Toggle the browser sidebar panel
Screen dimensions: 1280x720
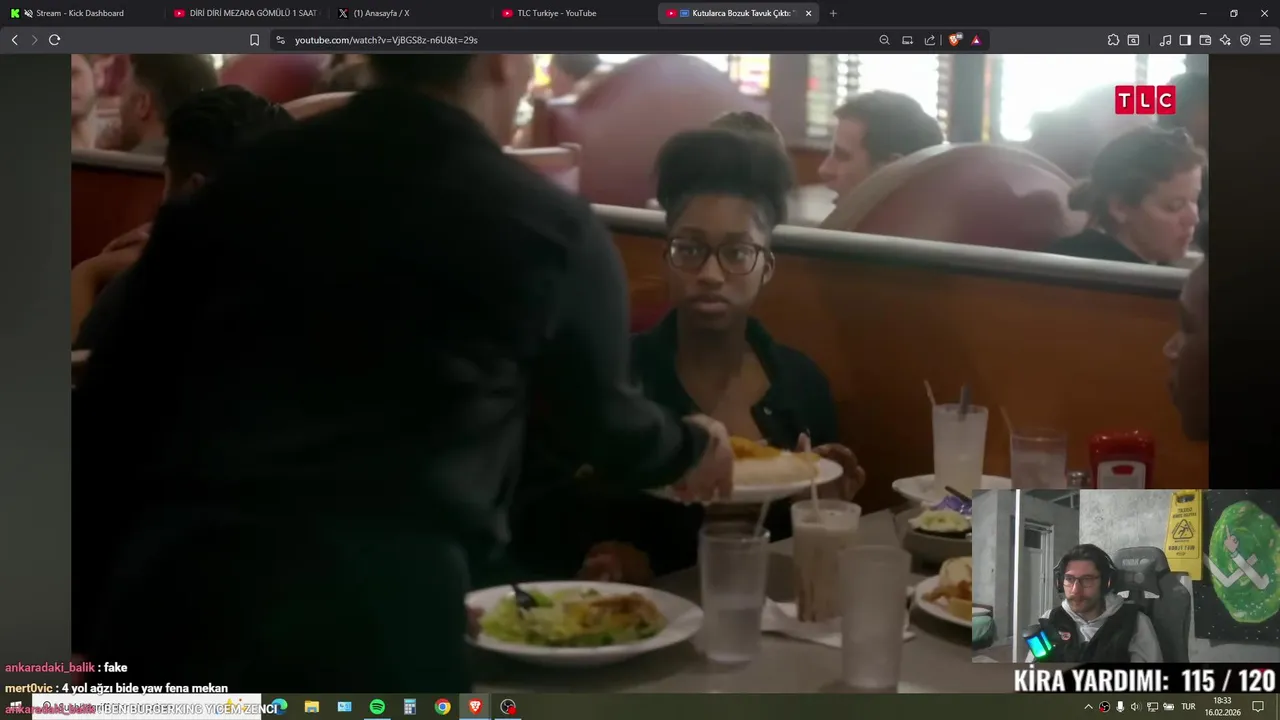coord(1185,40)
